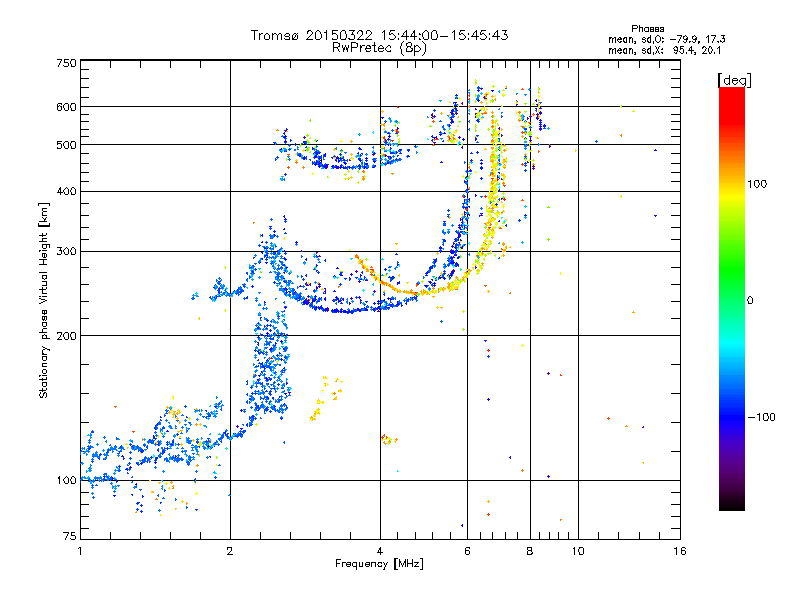The width and height of the screenshot is (800, 600).
Task: Click y-axis tick label '75'
Action: pyautogui.click(x=70, y=536)
